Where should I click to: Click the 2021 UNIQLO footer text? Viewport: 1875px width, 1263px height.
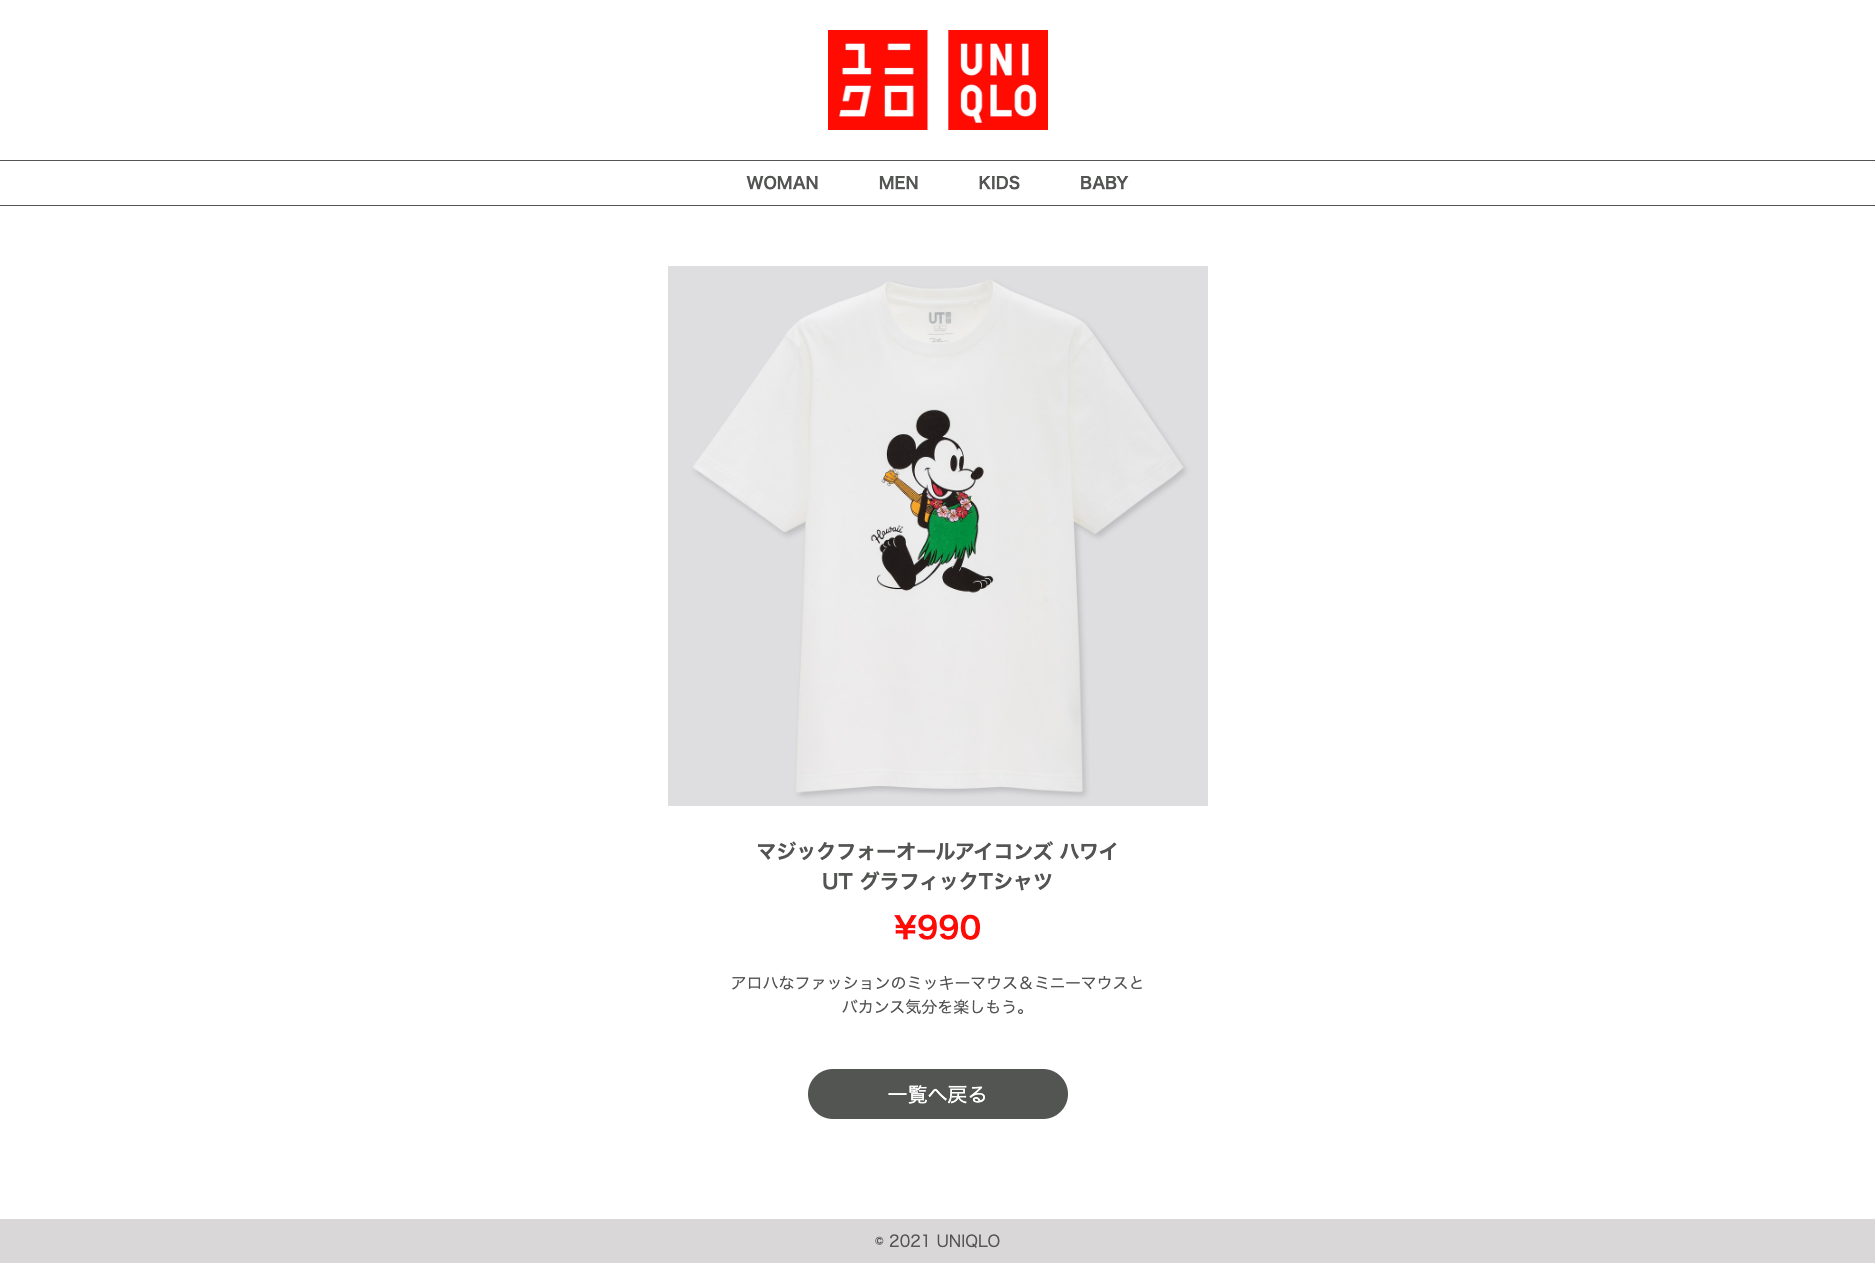944,1241
